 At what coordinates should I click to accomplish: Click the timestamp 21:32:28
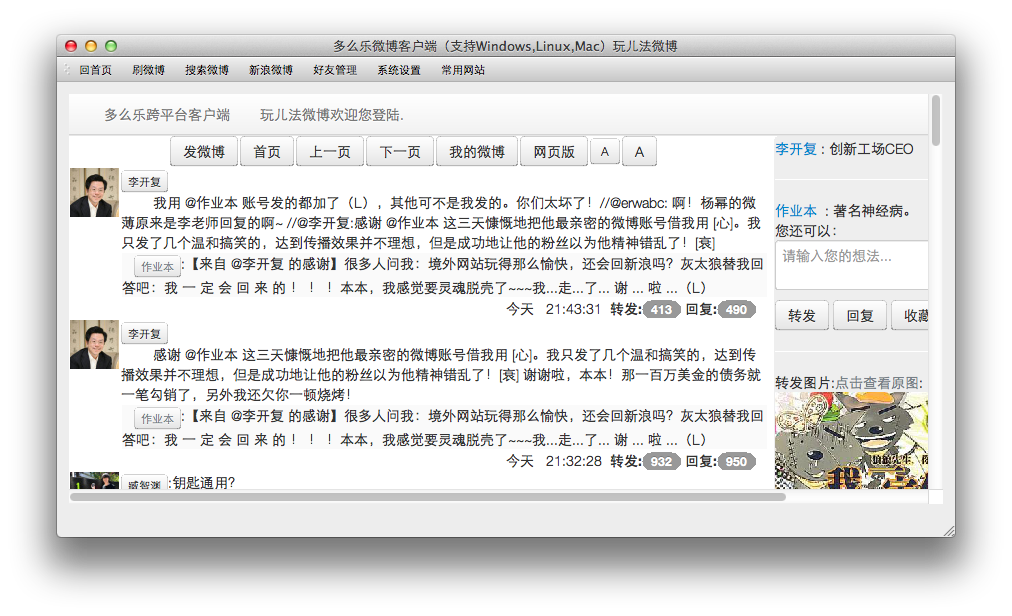coord(573,462)
